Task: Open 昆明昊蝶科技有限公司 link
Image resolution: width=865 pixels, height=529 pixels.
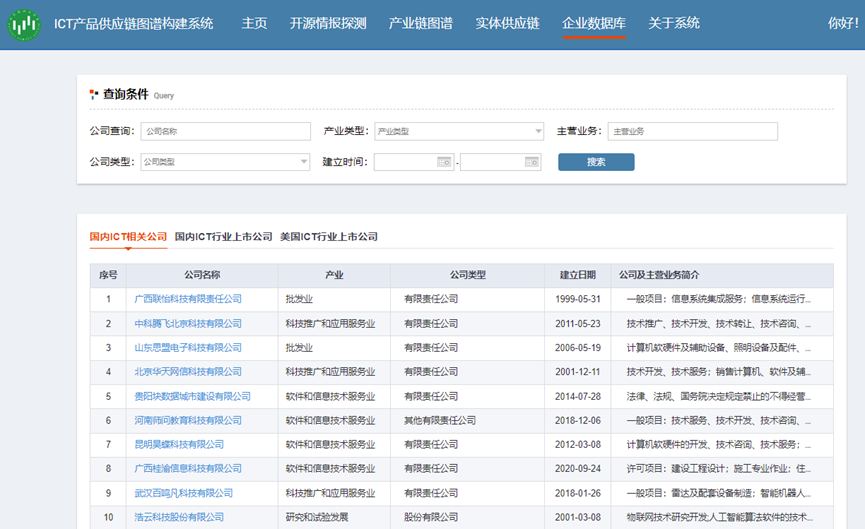Action: pyautogui.click(x=179, y=445)
